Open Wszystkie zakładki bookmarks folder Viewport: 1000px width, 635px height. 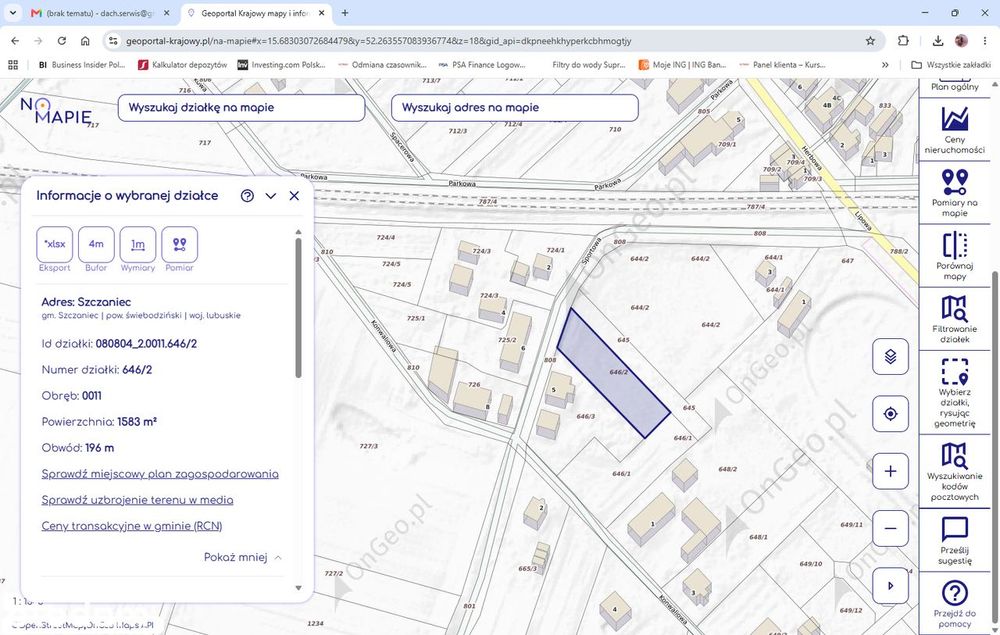(x=951, y=64)
